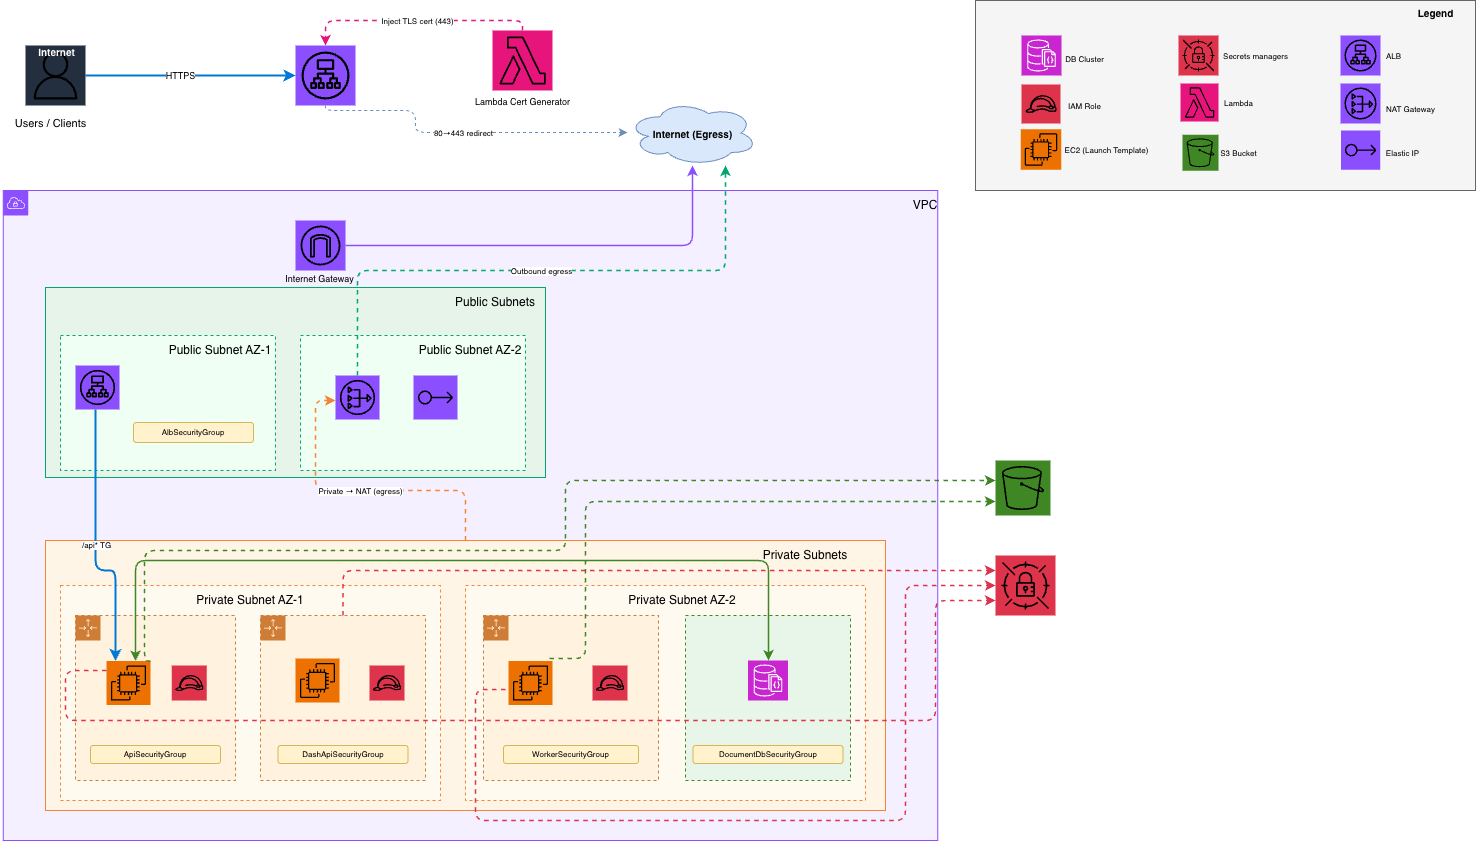Select the ALB icon receiving the HTTPS arrow
The height and width of the screenshot is (841, 1476).
coord(325,75)
